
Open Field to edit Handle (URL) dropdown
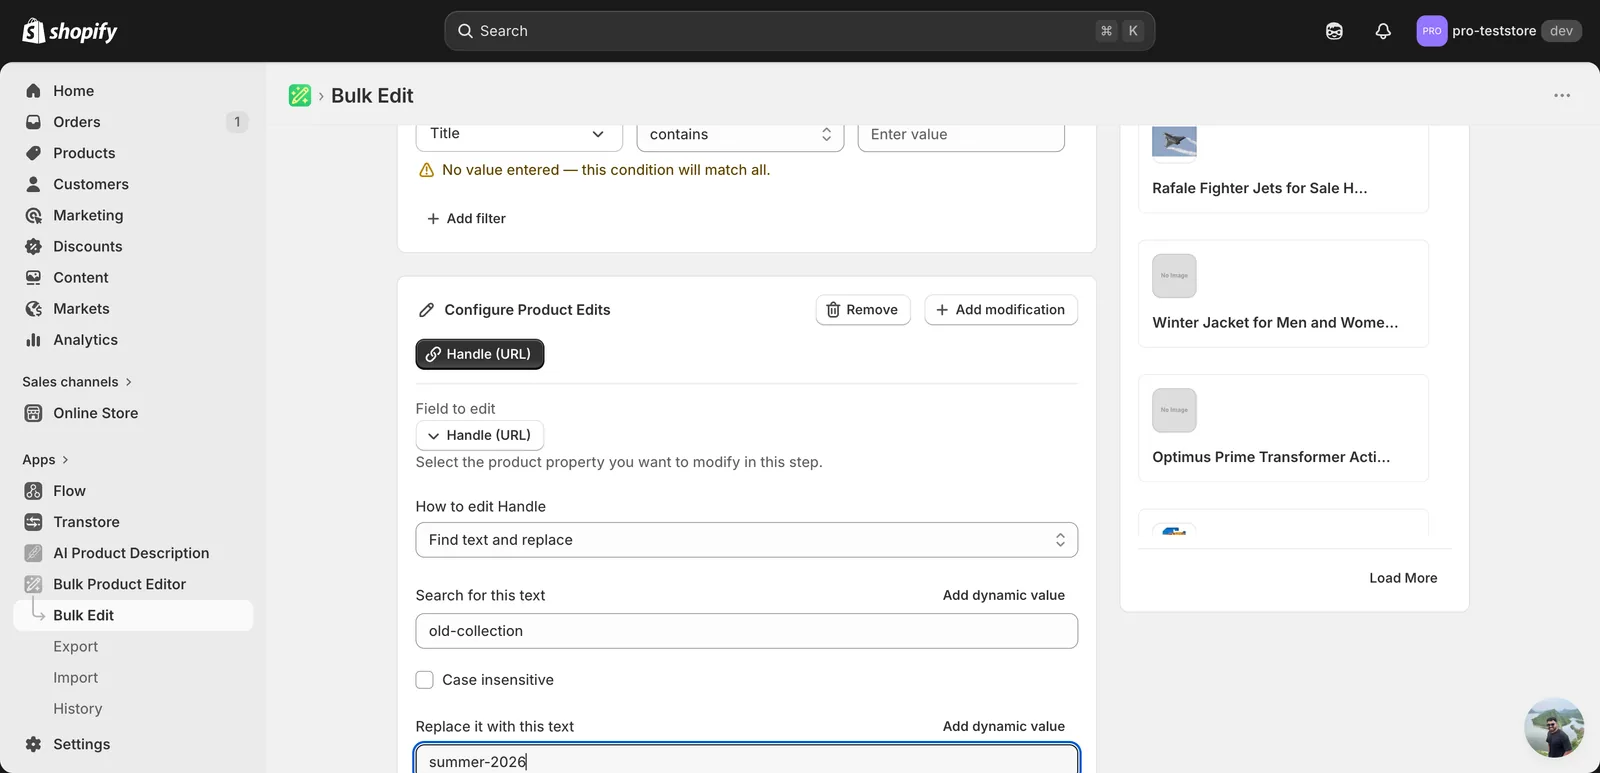point(480,435)
